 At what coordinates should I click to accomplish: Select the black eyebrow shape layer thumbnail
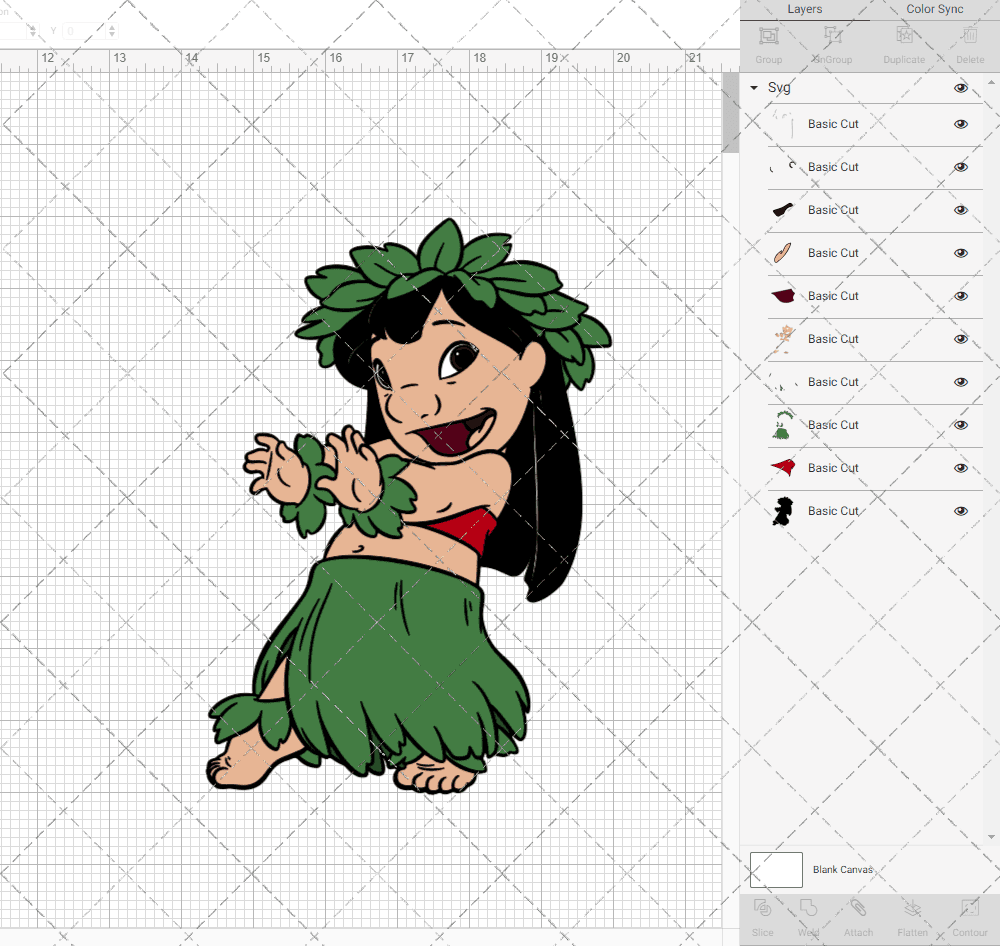click(783, 210)
